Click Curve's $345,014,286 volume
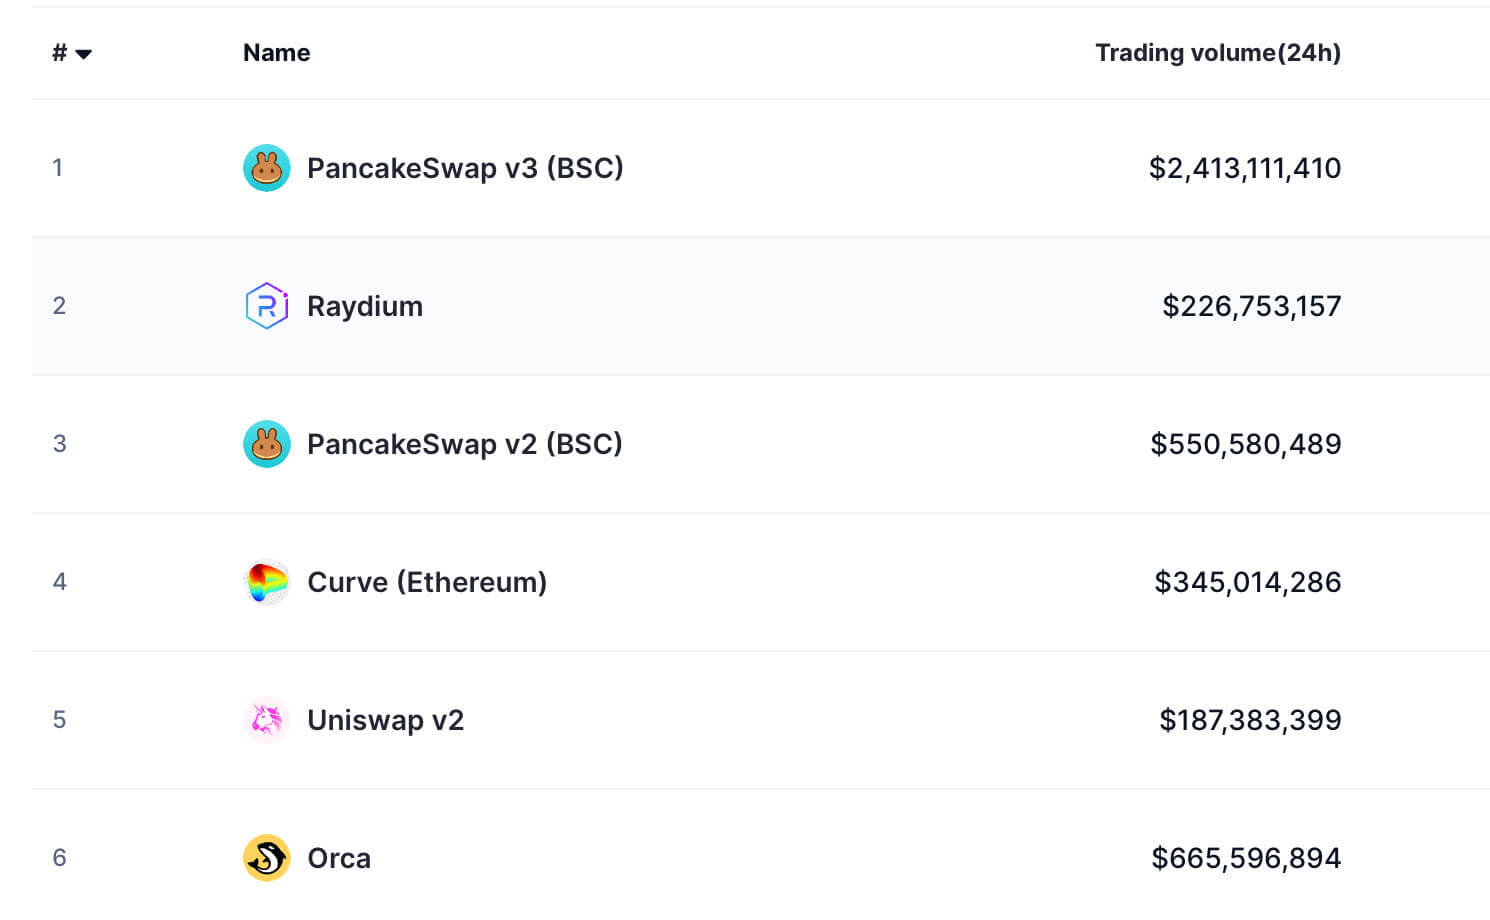Viewport: 1490px width, 920px height. 1247,582
